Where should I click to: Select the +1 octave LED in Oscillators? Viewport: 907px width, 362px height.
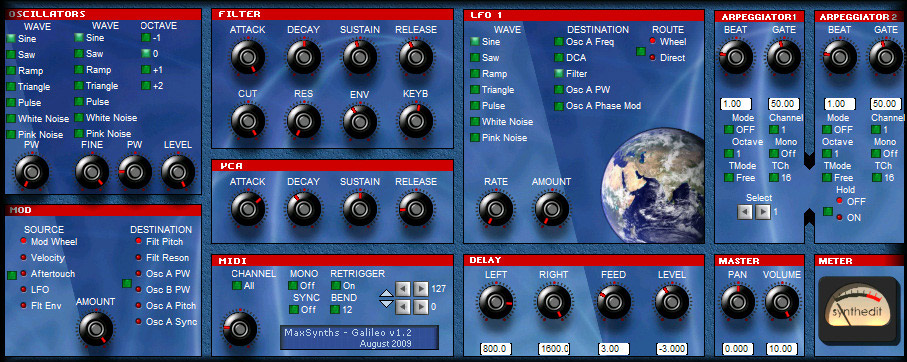146,70
